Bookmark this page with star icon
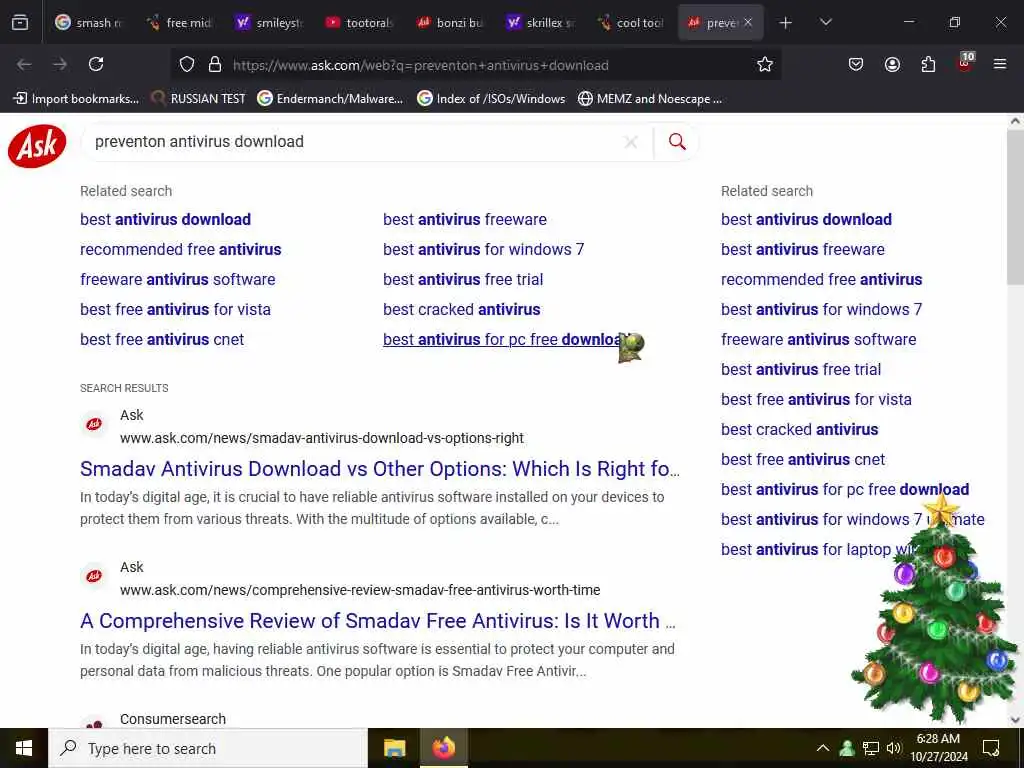The image size is (1024, 768). point(765,64)
